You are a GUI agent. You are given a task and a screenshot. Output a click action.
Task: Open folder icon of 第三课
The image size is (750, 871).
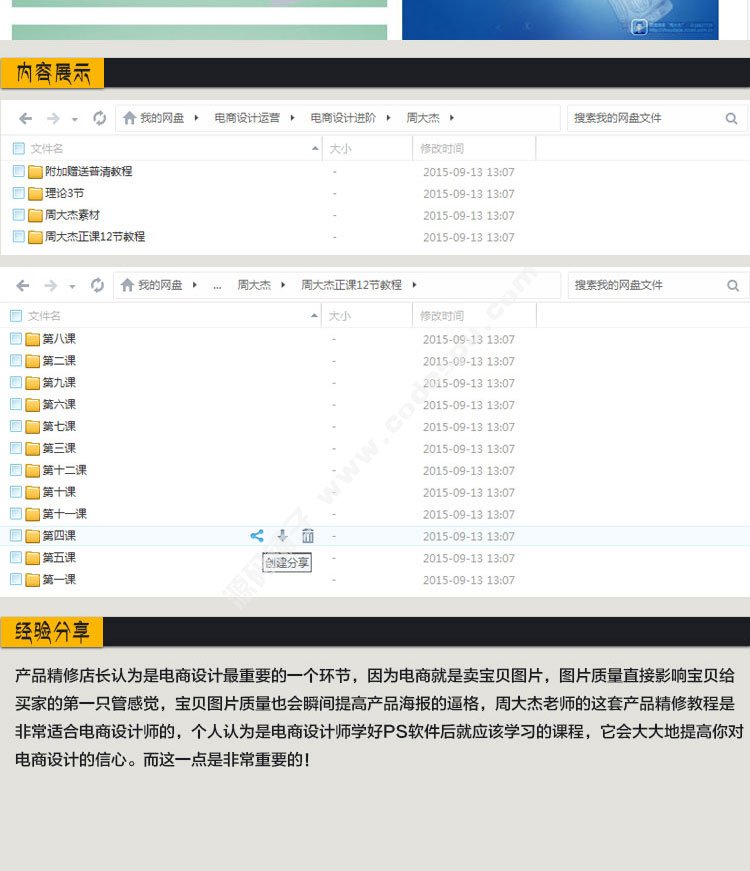click(x=33, y=448)
